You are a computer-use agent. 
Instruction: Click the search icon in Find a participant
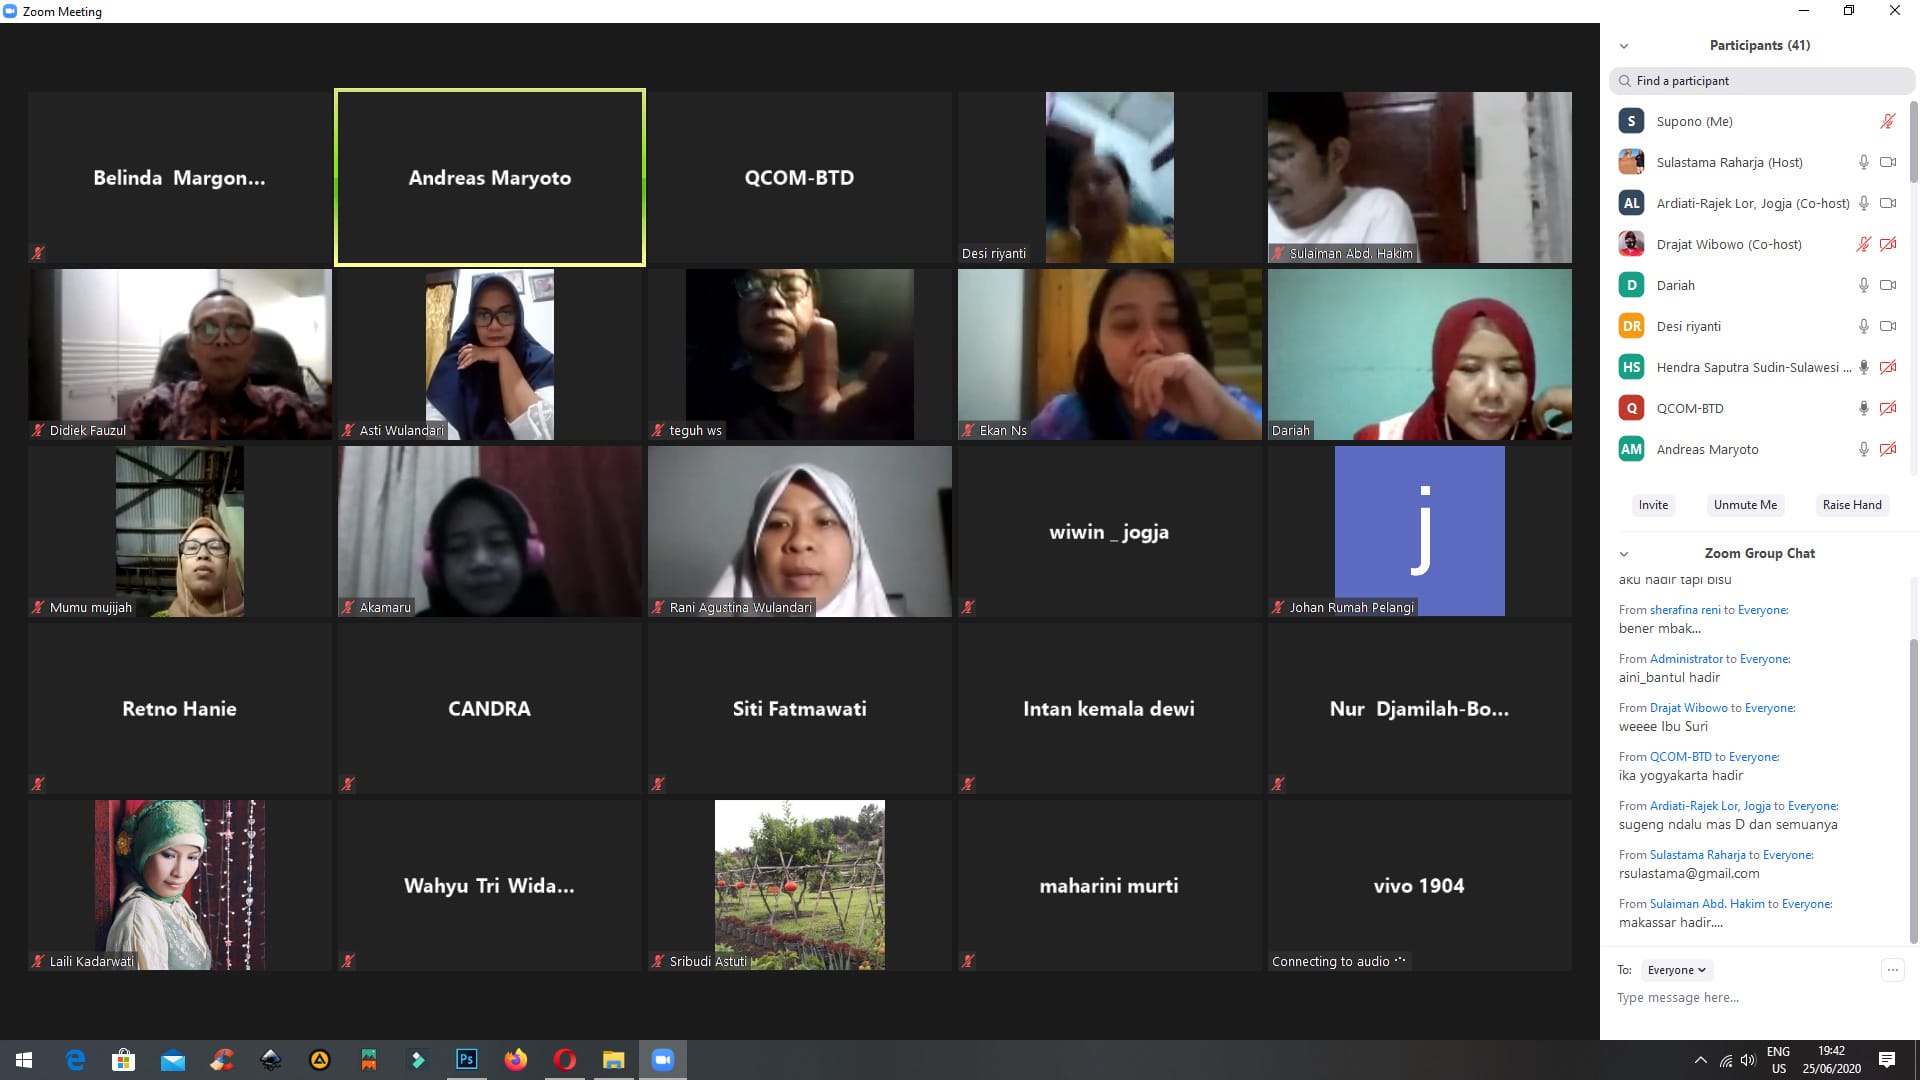click(1625, 81)
